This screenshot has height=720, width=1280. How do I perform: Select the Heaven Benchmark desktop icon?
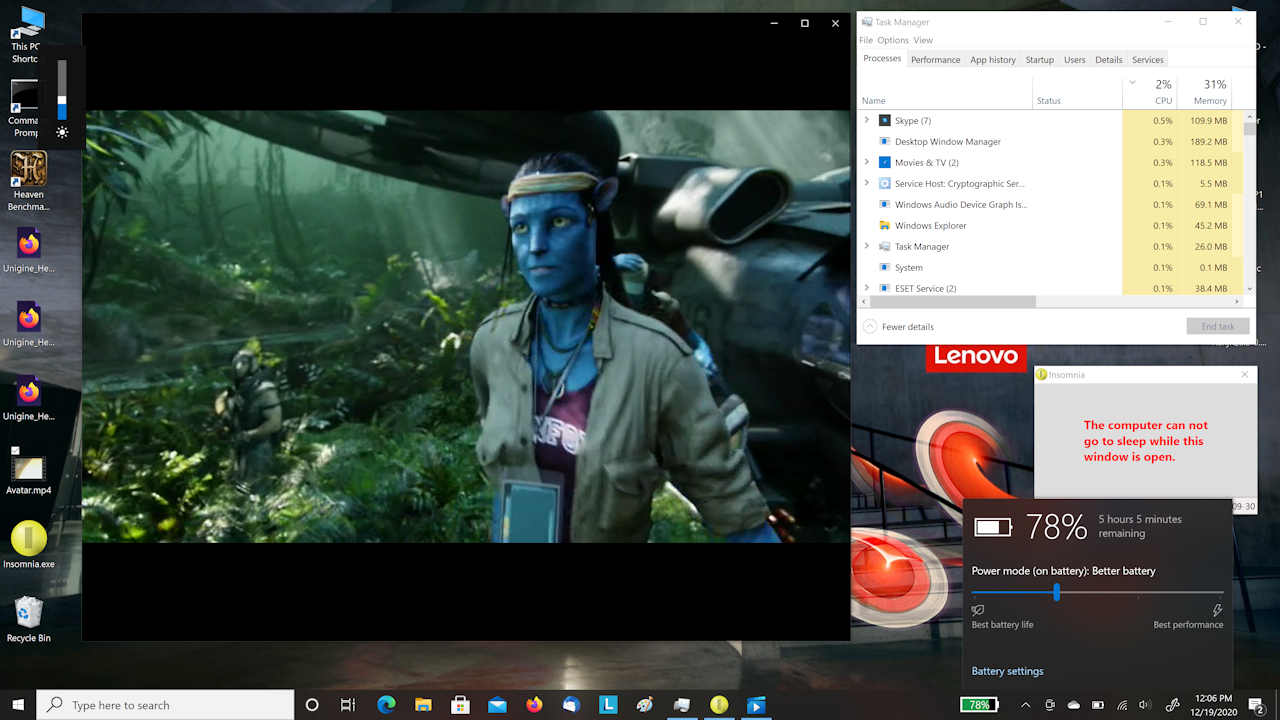coord(29,181)
